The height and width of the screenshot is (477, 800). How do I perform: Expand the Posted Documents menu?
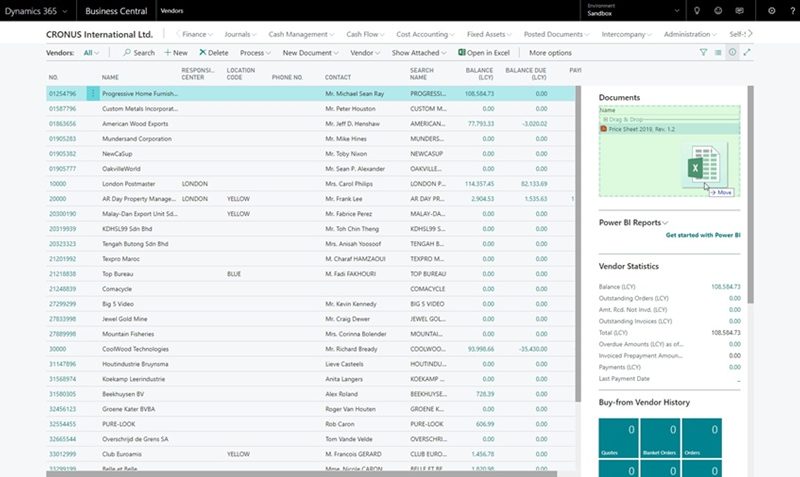coord(556,34)
